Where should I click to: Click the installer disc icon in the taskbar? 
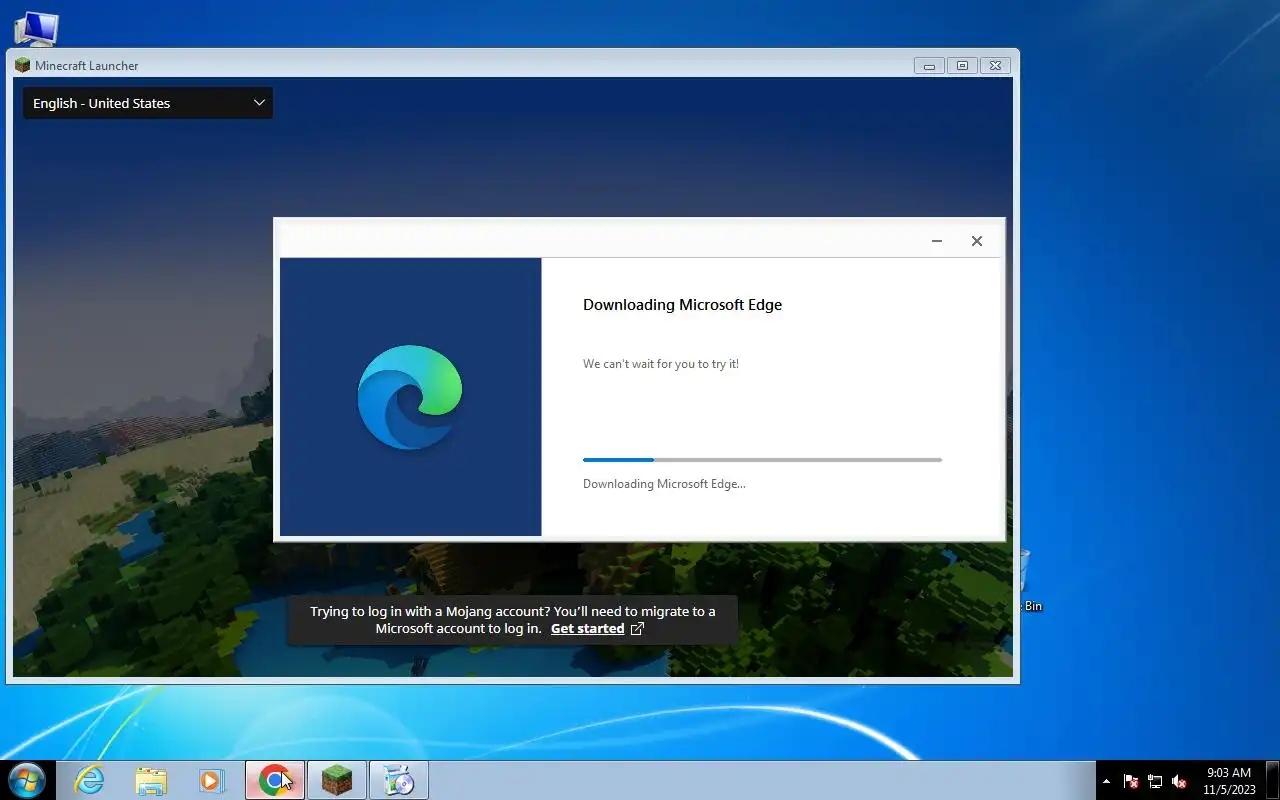tap(399, 780)
